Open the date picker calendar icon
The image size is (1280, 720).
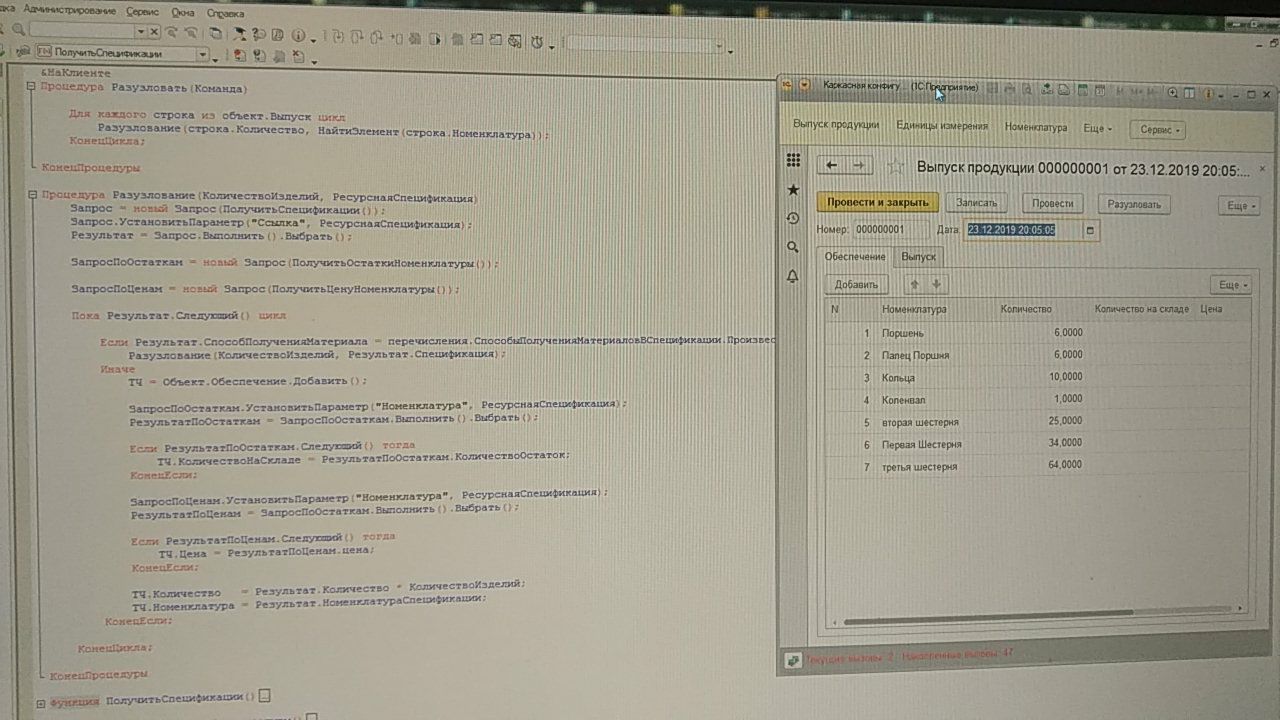(x=1090, y=230)
